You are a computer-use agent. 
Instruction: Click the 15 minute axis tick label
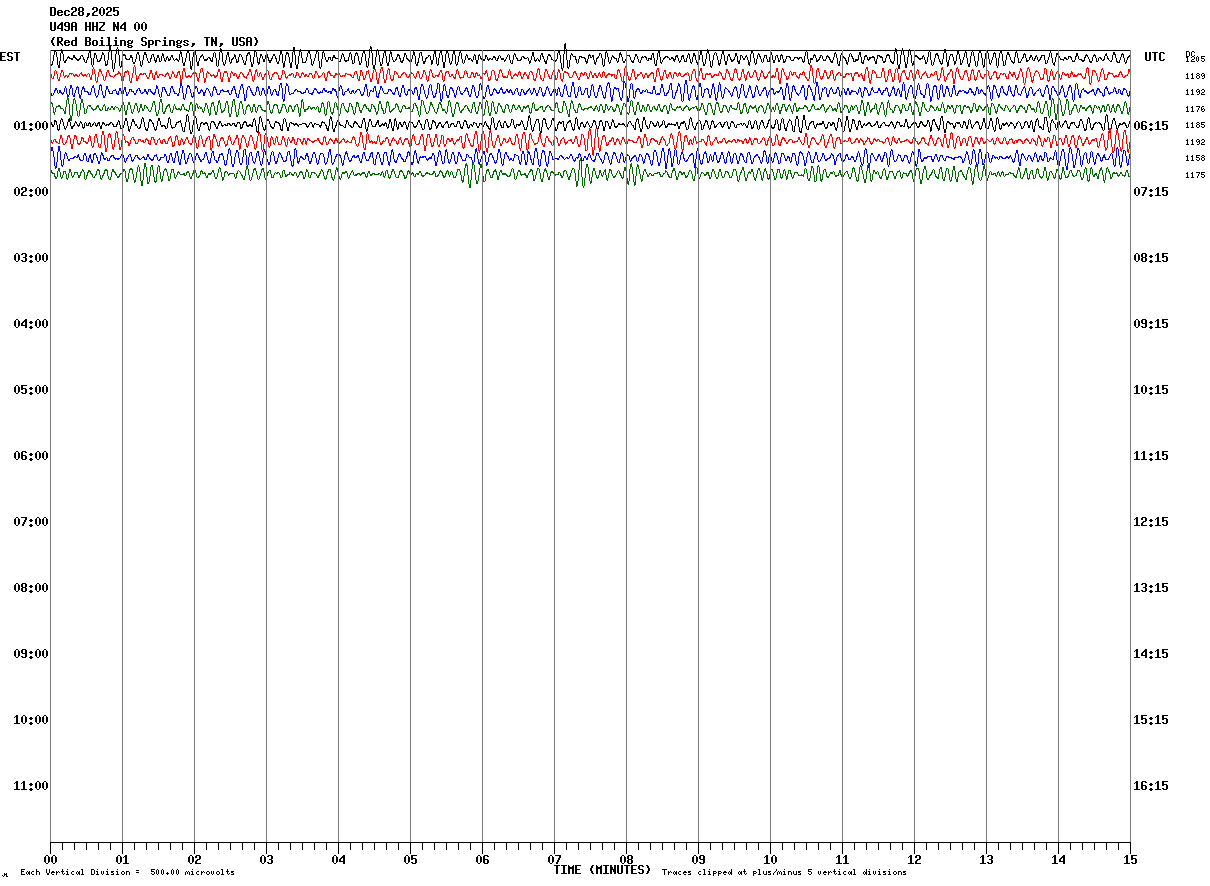[x=1130, y=860]
